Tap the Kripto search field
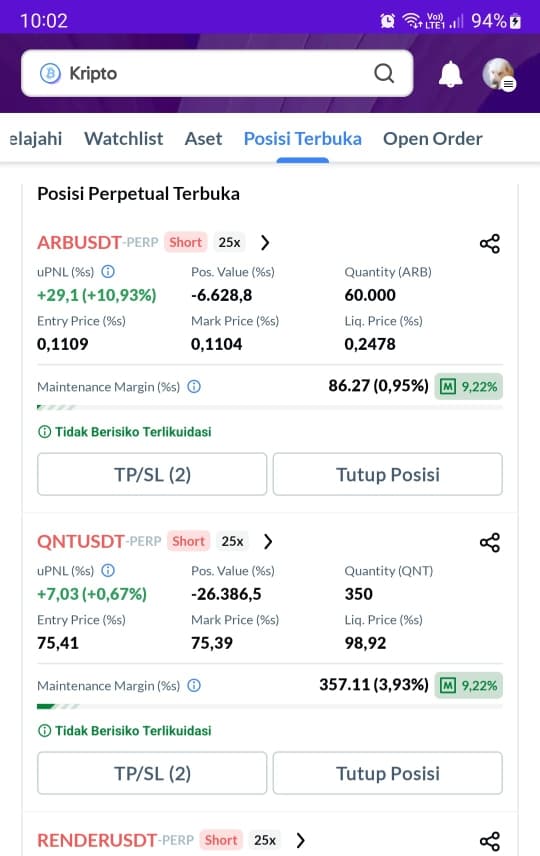The width and height of the screenshot is (540, 856). coord(217,73)
